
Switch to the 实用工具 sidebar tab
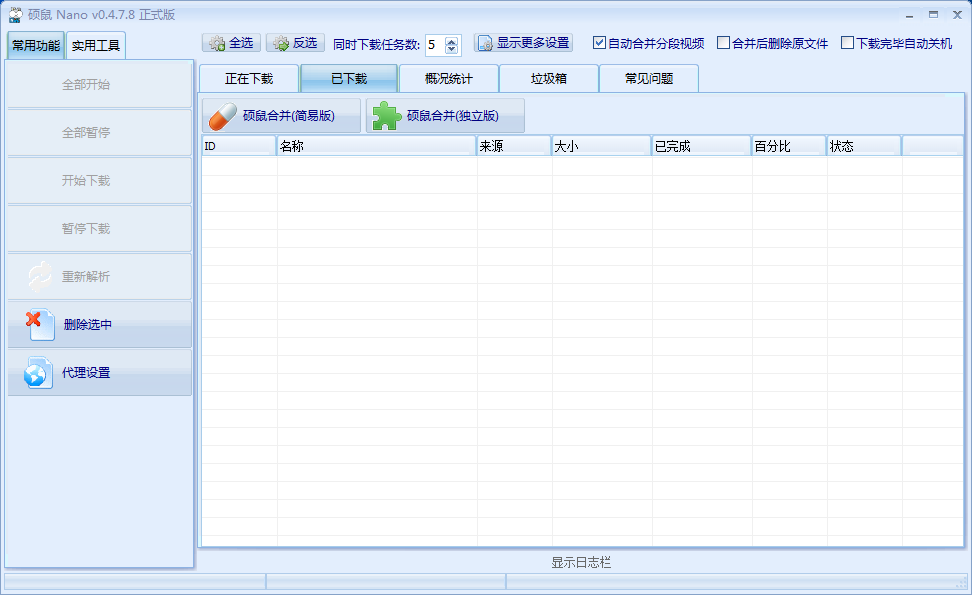pyautogui.click(x=95, y=46)
